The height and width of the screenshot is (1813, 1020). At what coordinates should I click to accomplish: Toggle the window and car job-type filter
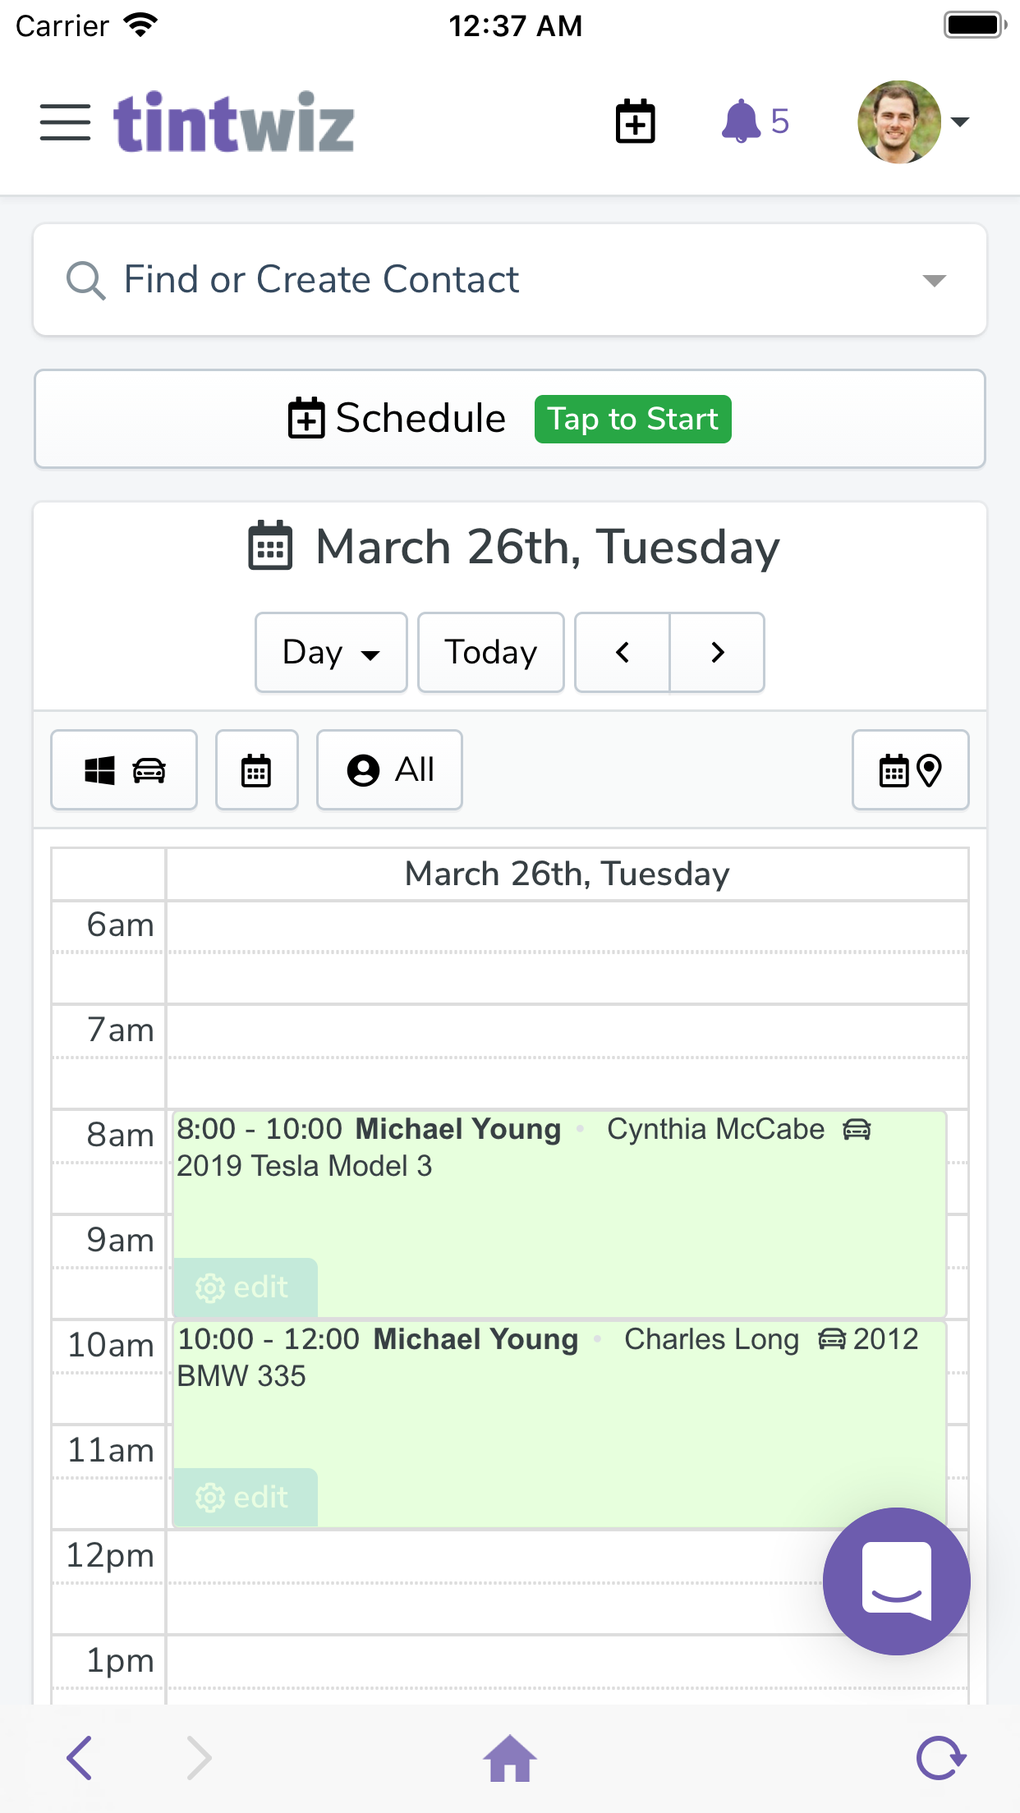[x=124, y=770]
